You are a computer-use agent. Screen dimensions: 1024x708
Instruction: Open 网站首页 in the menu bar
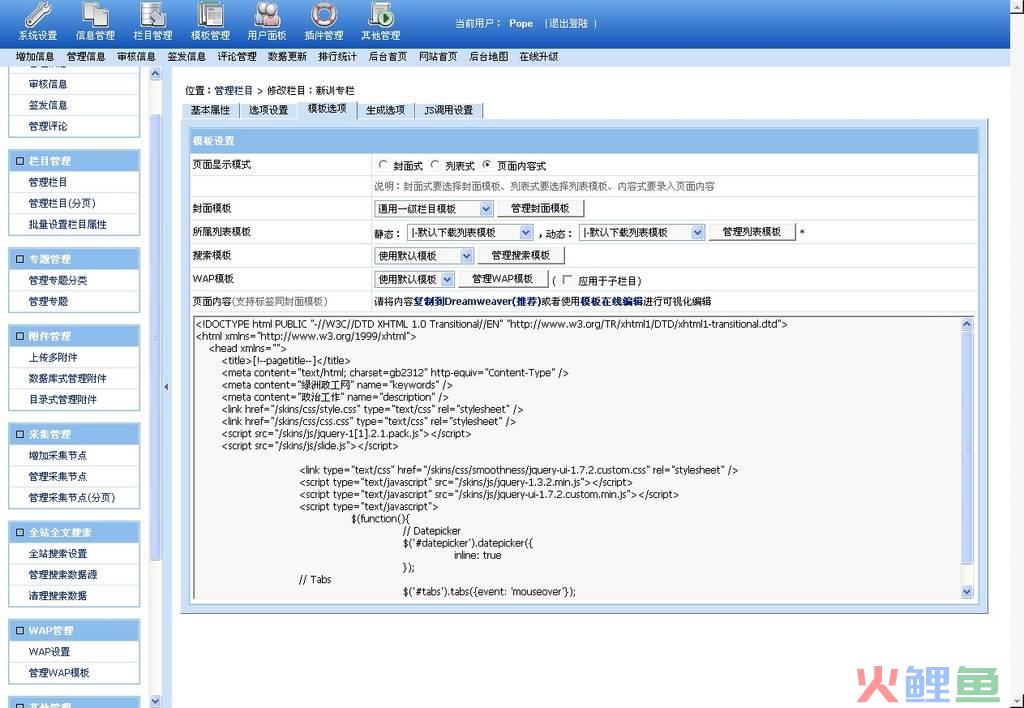438,57
